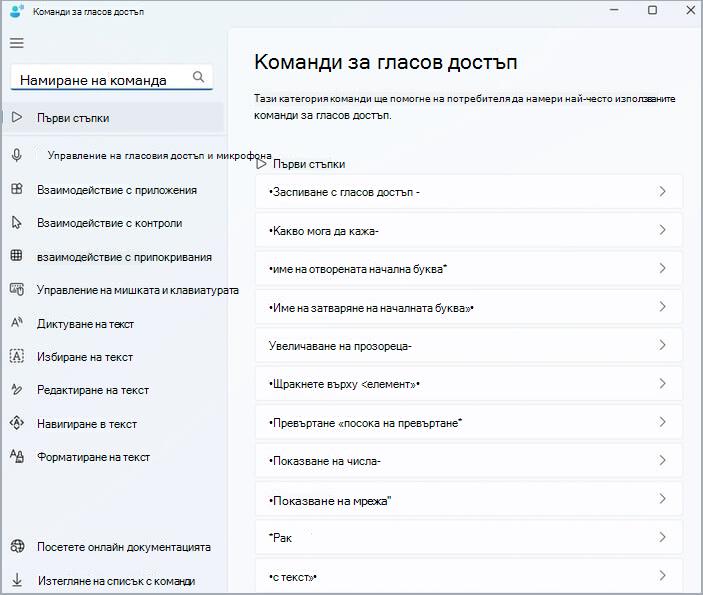Expand chevron on Име на затваряне на началната буква
Image resolution: width=703 pixels, height=595 pixels.
click(662, 307)
